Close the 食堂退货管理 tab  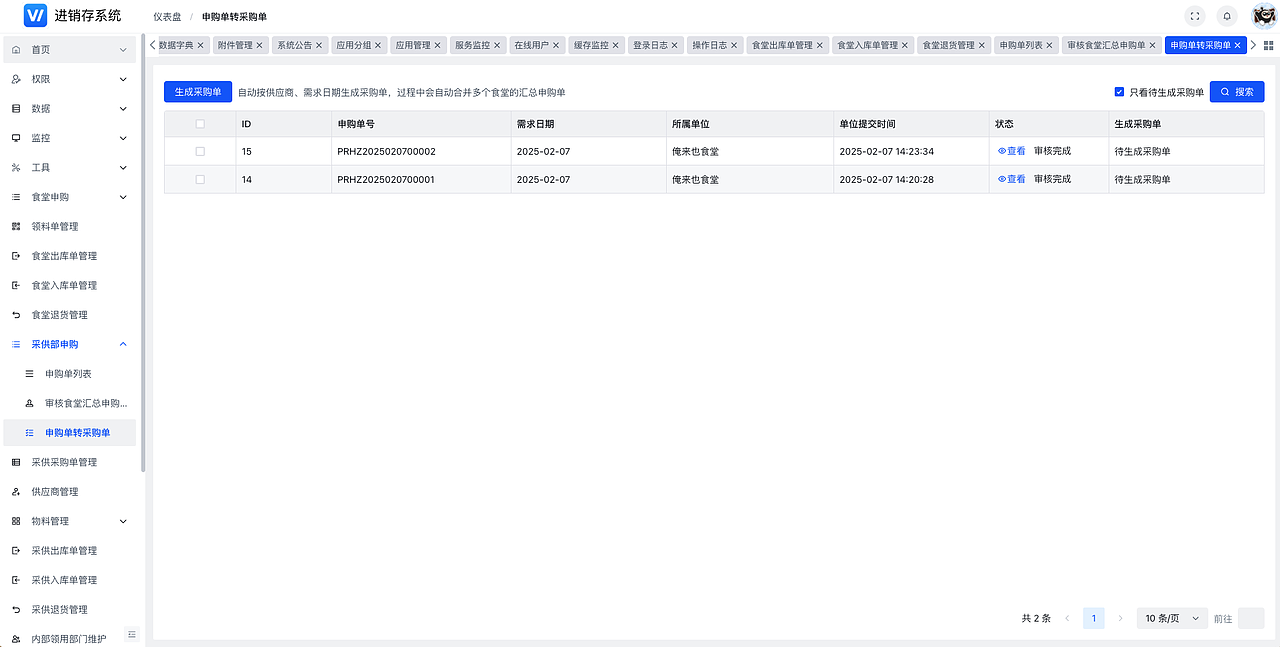982,45
